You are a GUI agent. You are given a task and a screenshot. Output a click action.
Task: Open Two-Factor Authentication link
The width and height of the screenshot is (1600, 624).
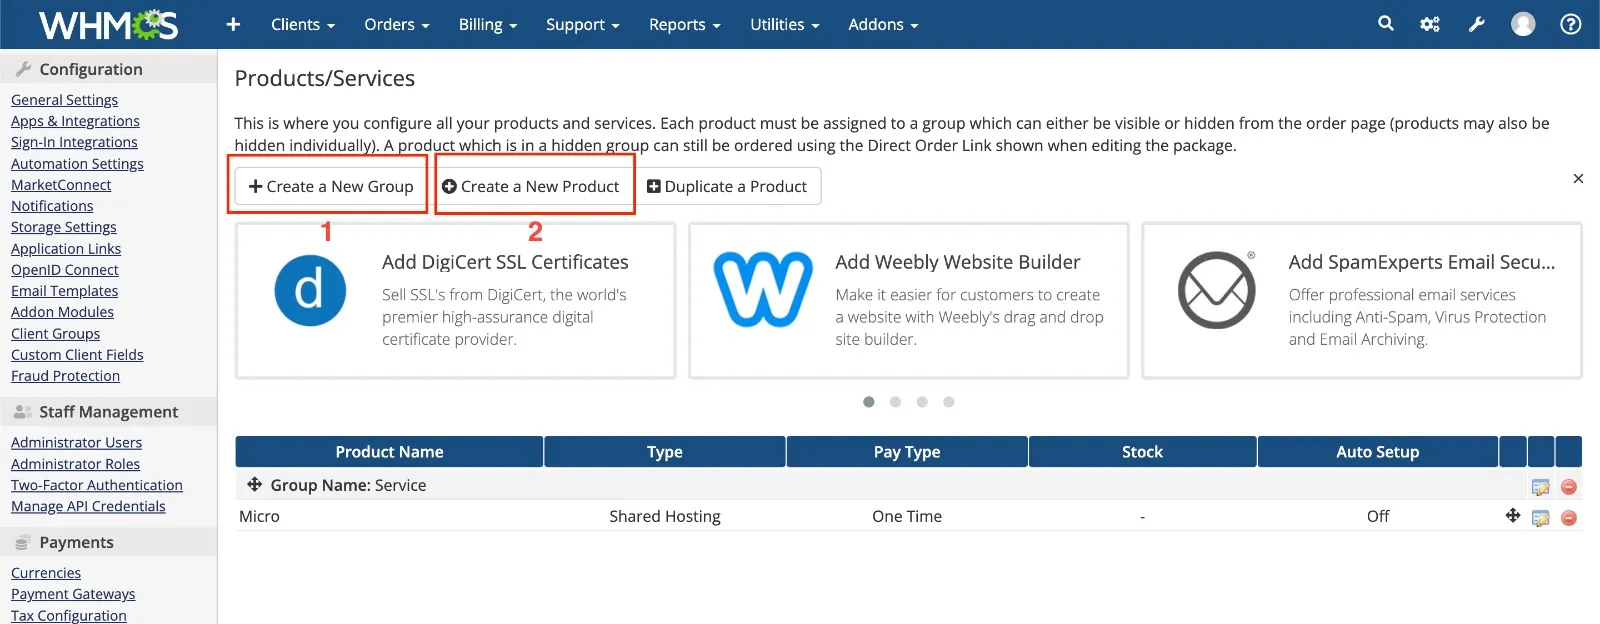[x=97, y=485]
